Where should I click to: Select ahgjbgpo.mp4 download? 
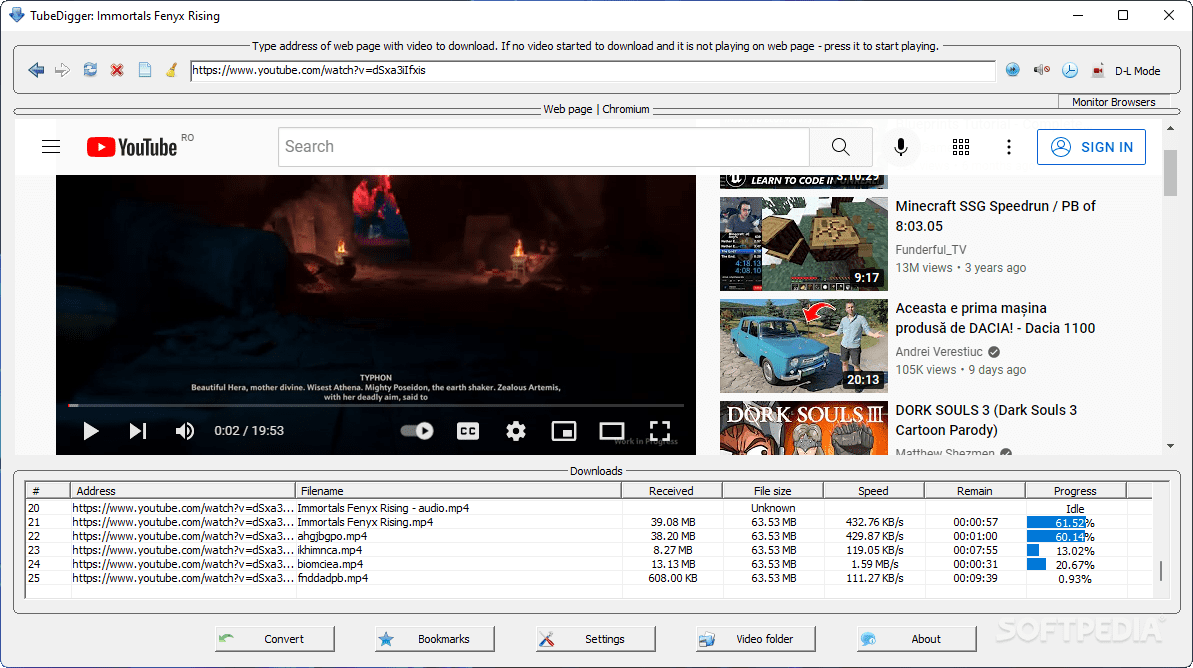[x=588, y=536]
